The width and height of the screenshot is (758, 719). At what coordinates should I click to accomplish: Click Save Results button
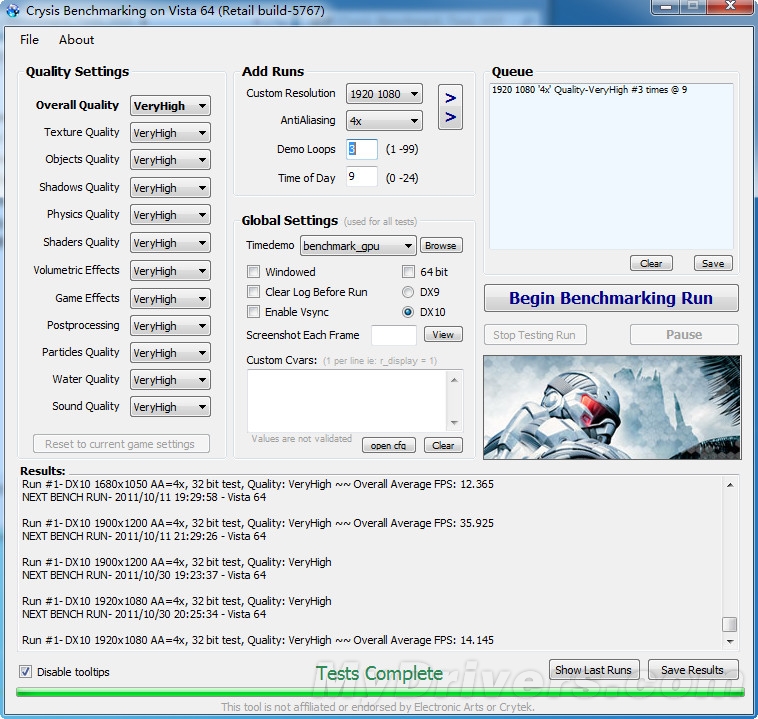(693, 670)
